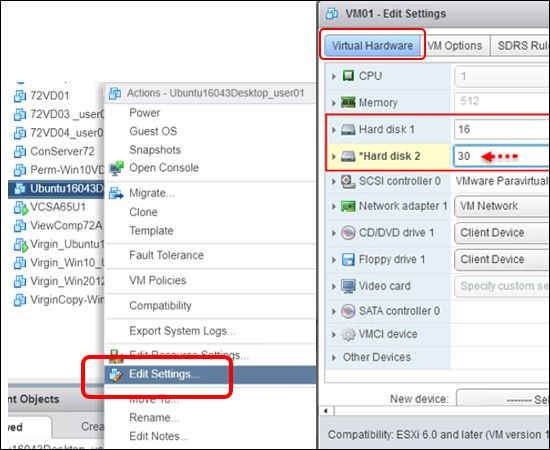Screen dimensions: 550x450
Task: Expand the CPU settings row
Action: point(334,76)
